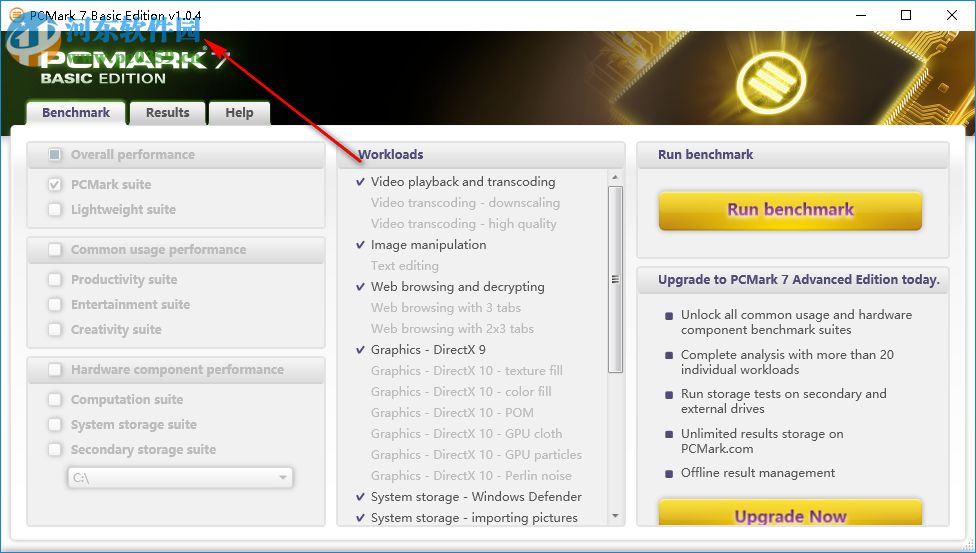Enable the Creativity suite checkbox
The height and width of the screenshot is (553, 976).
tap(55, 329)
